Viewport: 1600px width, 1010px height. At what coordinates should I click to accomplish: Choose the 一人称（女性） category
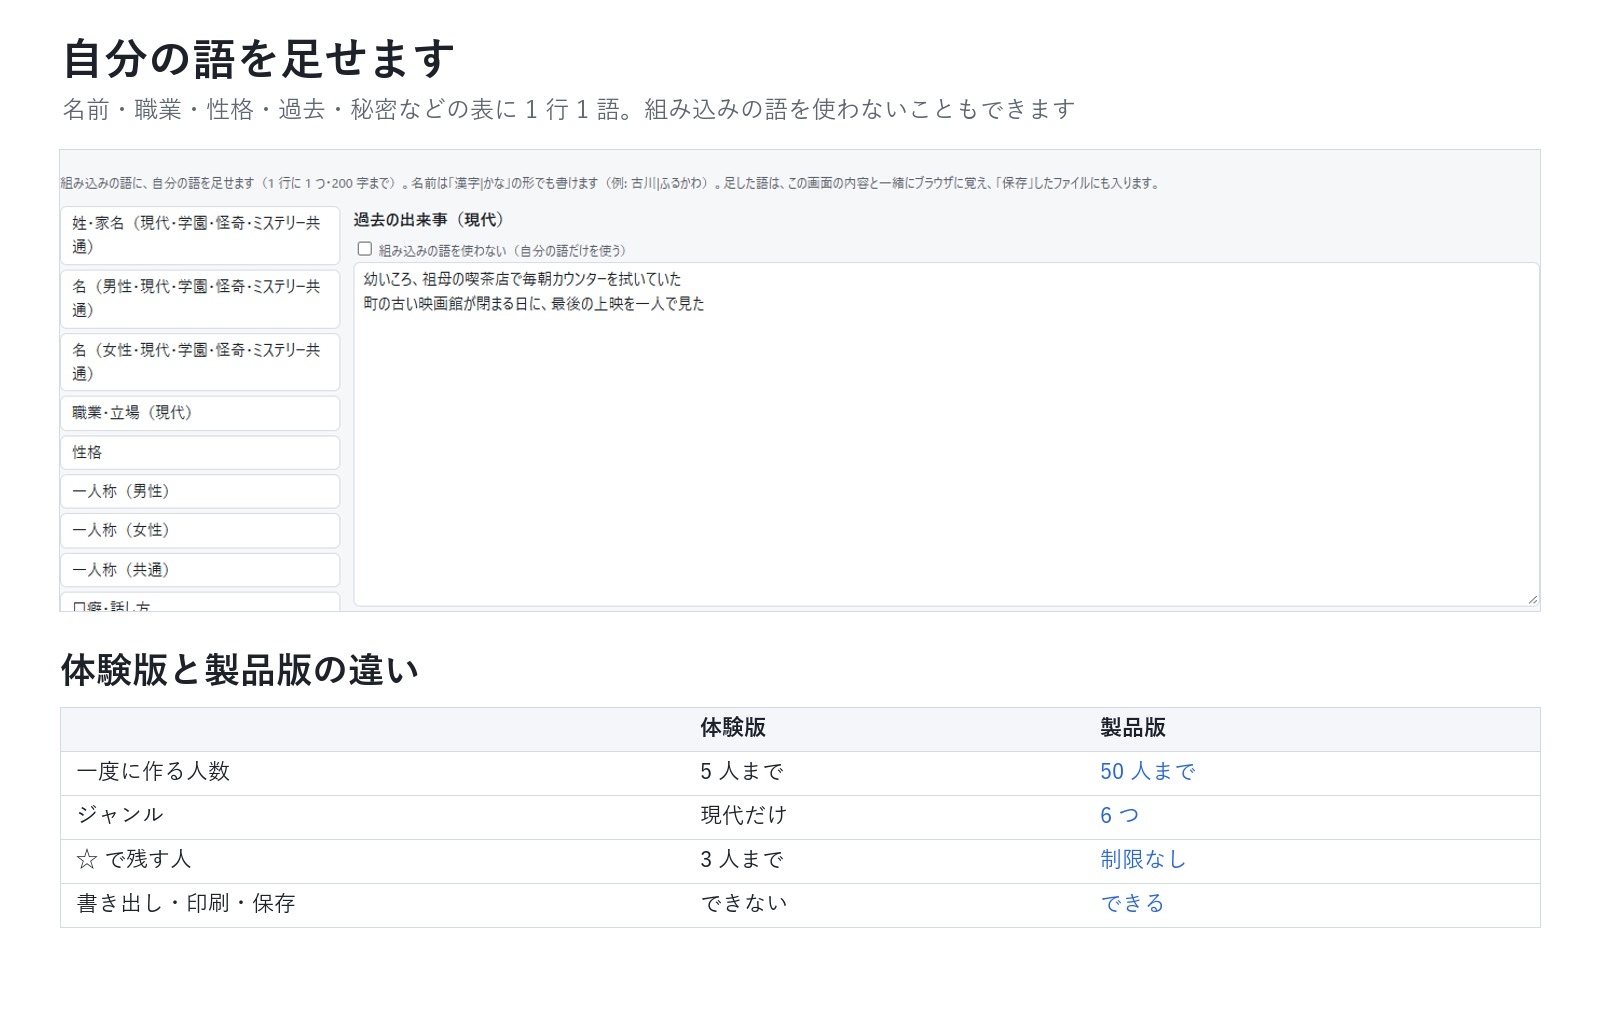point(200,531)
